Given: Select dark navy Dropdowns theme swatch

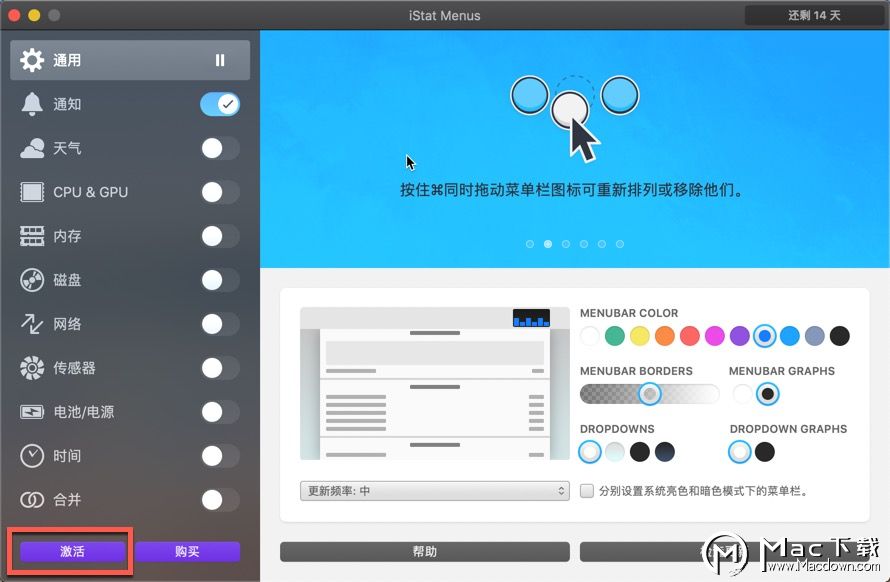Looking at the screenshot, I should (x=665, y=452).
